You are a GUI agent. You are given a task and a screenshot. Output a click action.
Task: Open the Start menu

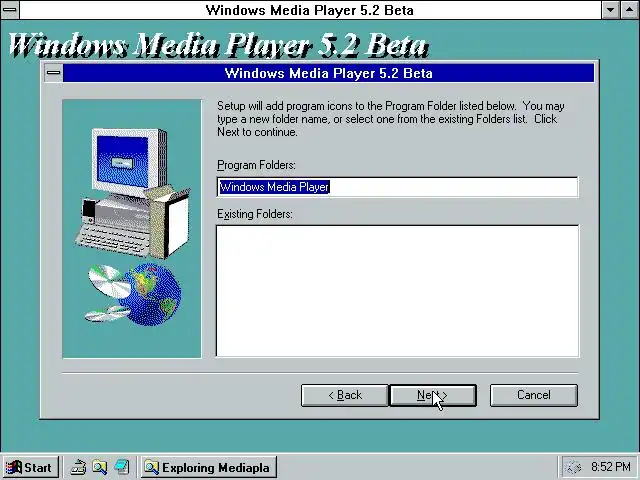(30, 467)
